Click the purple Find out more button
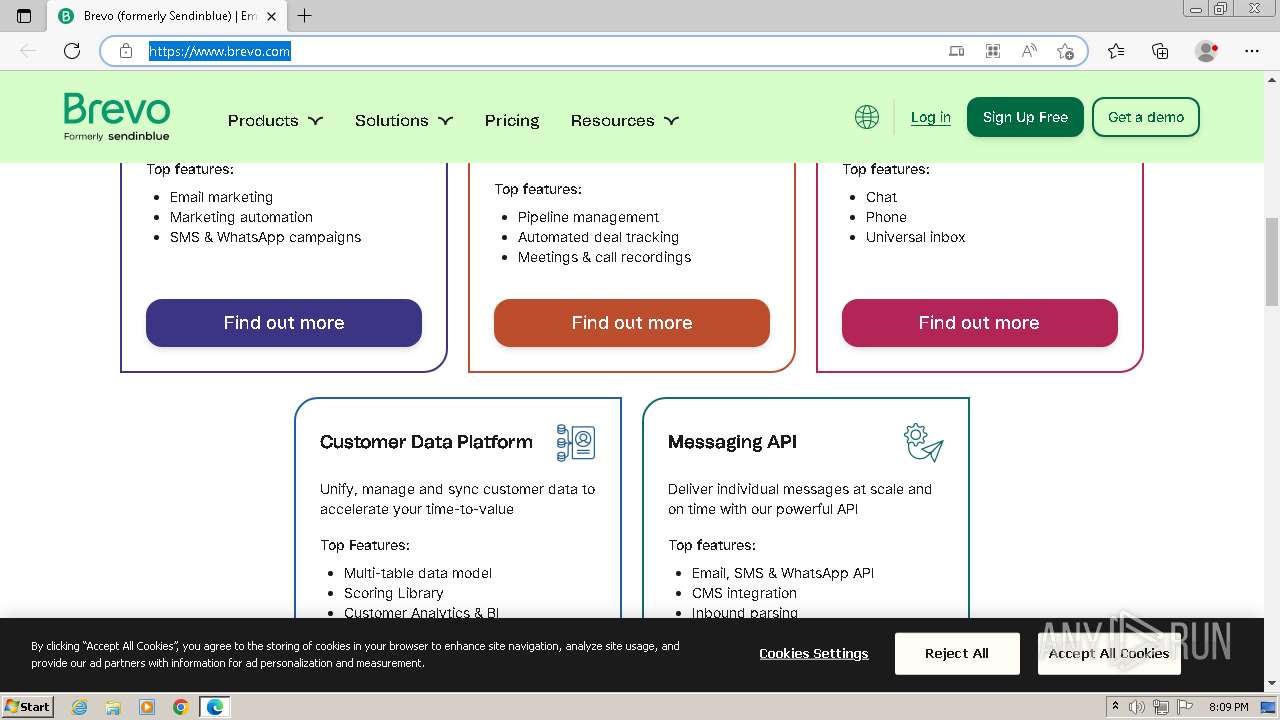The width and height of the screenshot is (1280, 720). tap(284, 323)
